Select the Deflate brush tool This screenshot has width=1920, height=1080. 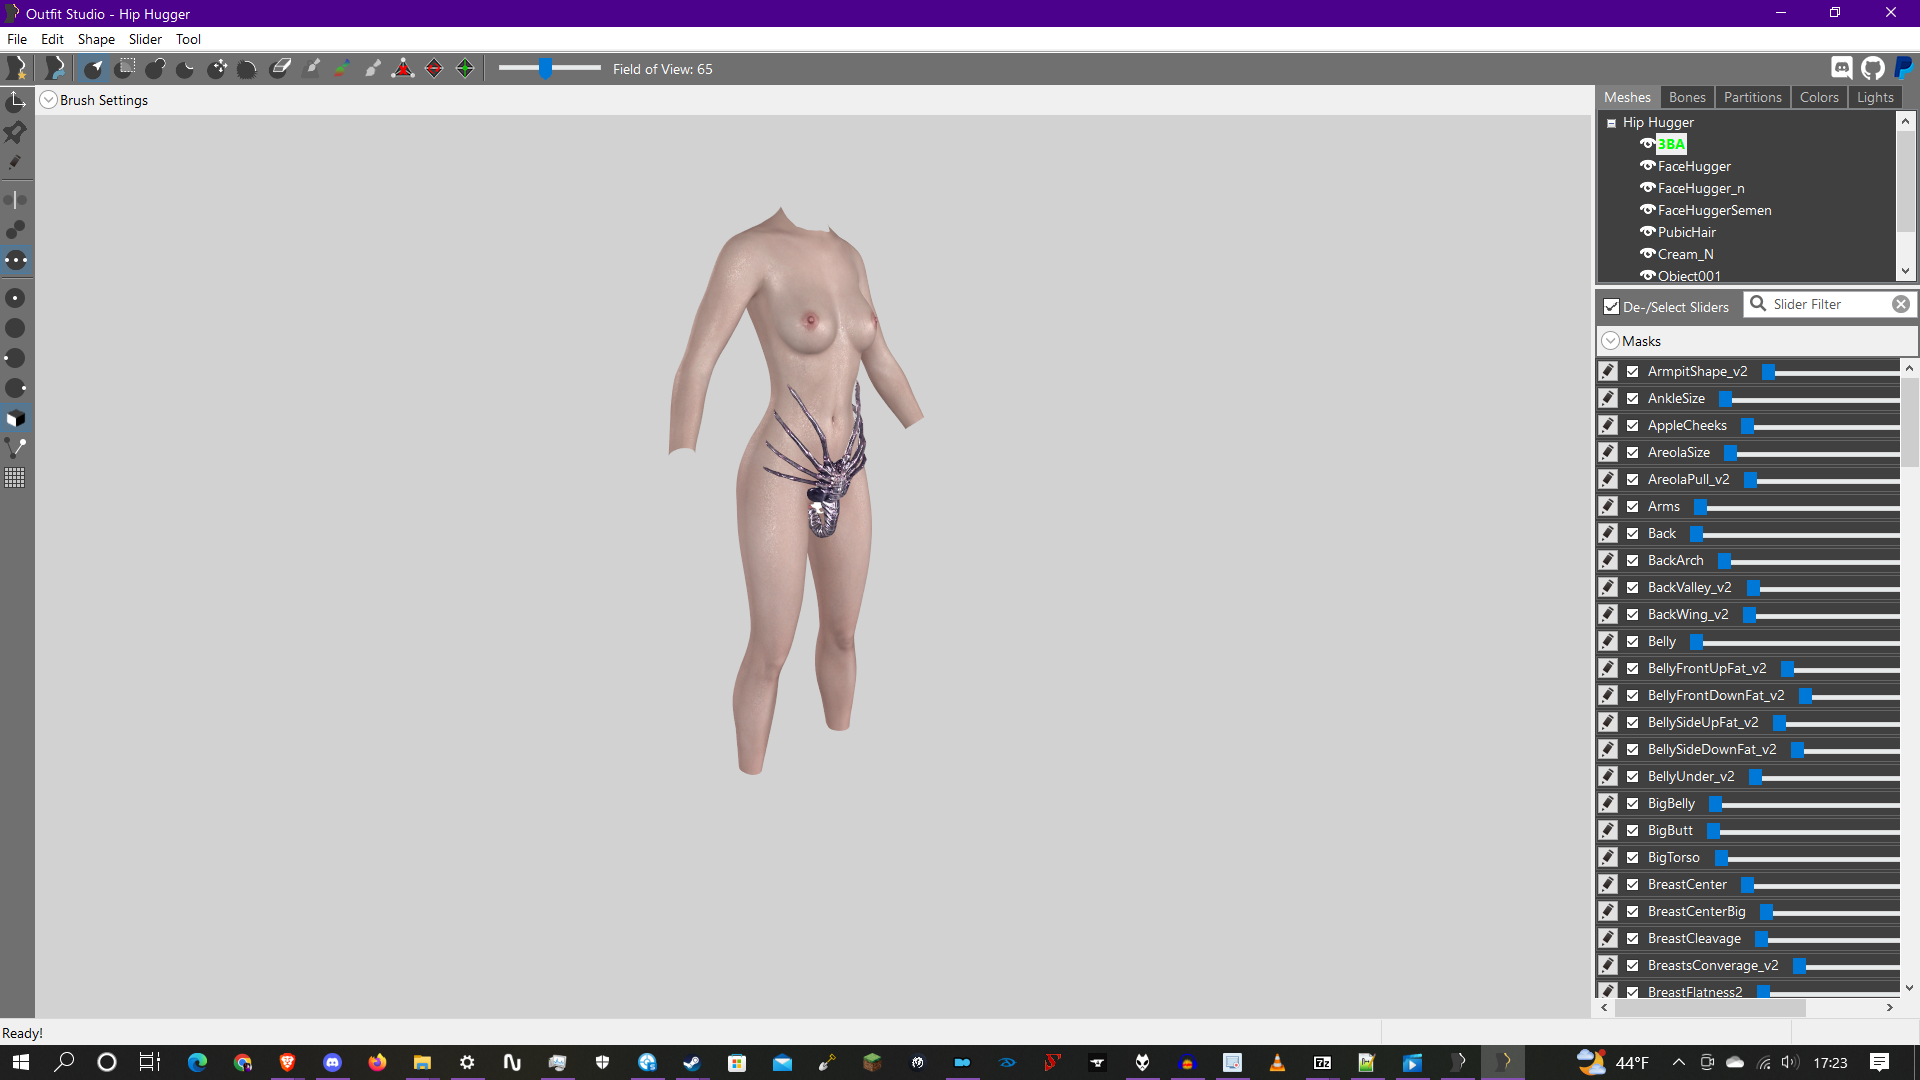(x=186, y=68)
